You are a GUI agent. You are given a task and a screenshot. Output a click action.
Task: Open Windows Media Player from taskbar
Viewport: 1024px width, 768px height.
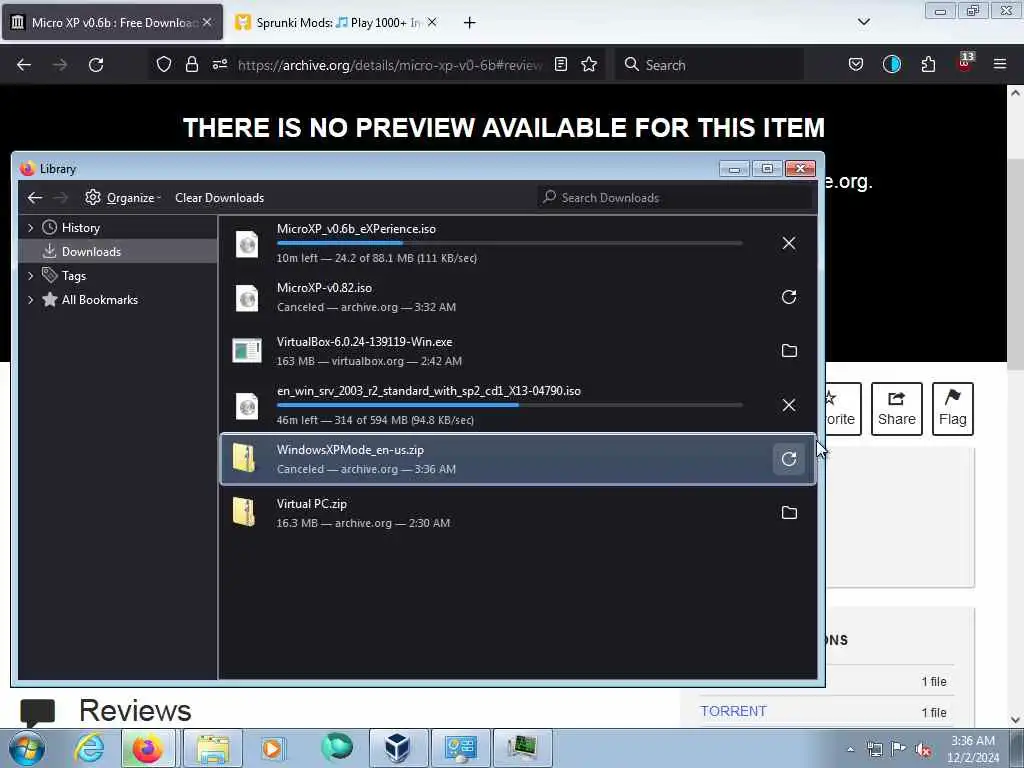tap(272, 748)
